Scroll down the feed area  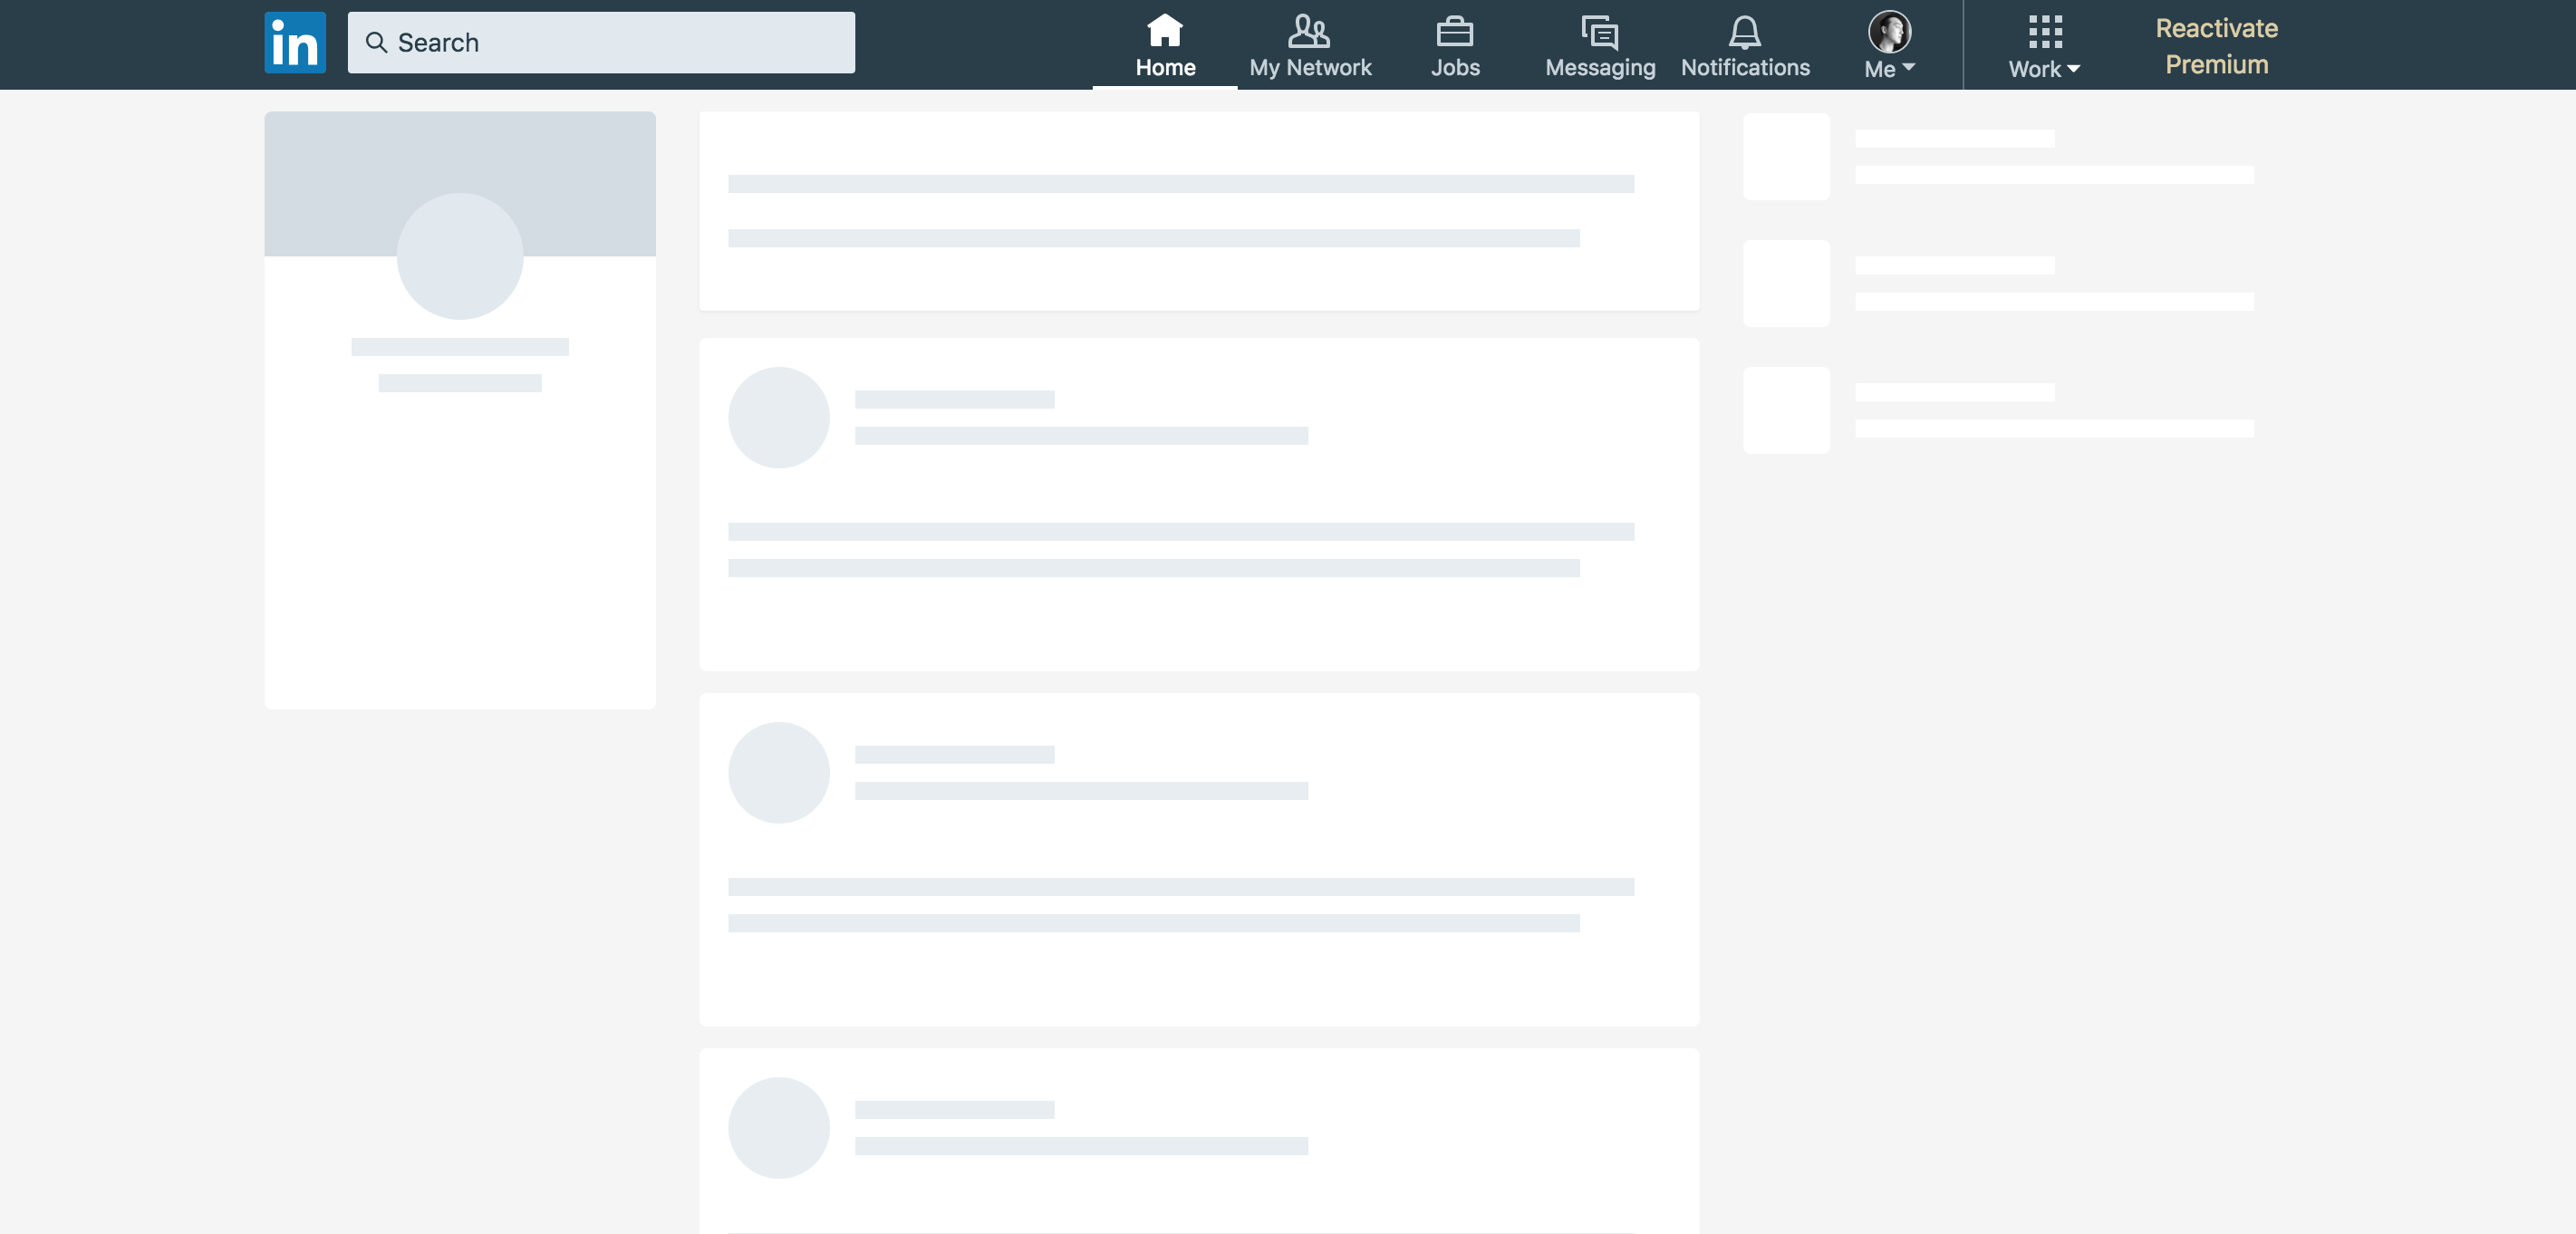pyautogui.click(x=1198, y=657)
